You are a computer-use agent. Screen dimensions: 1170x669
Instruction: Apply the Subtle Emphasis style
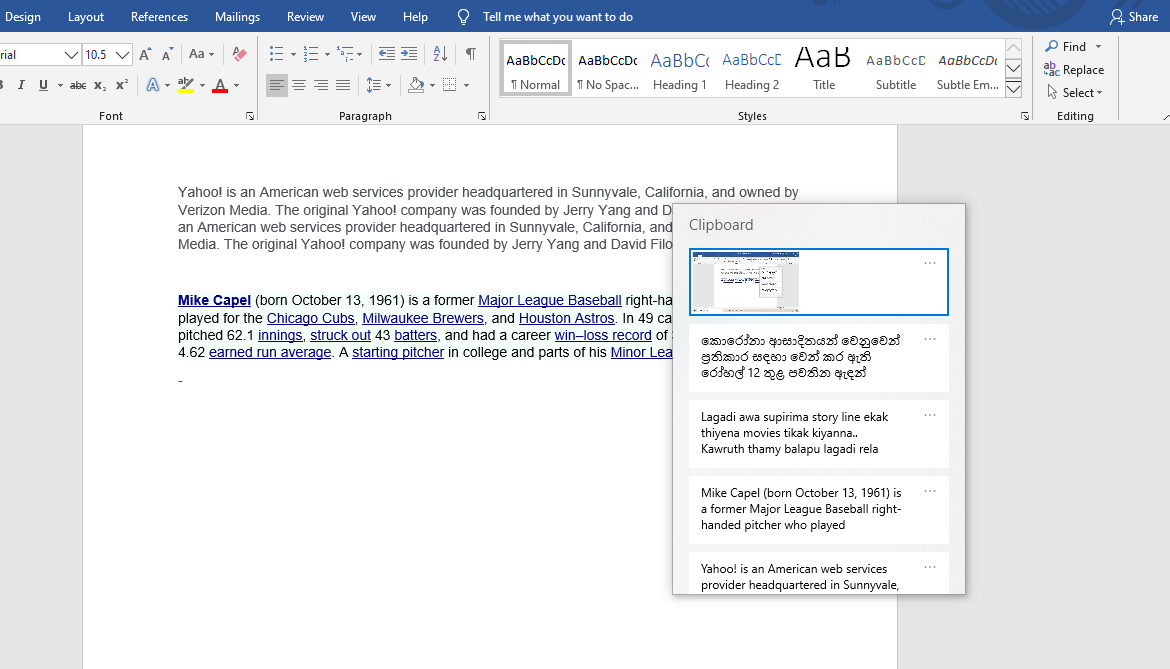(x=967, y=69)
